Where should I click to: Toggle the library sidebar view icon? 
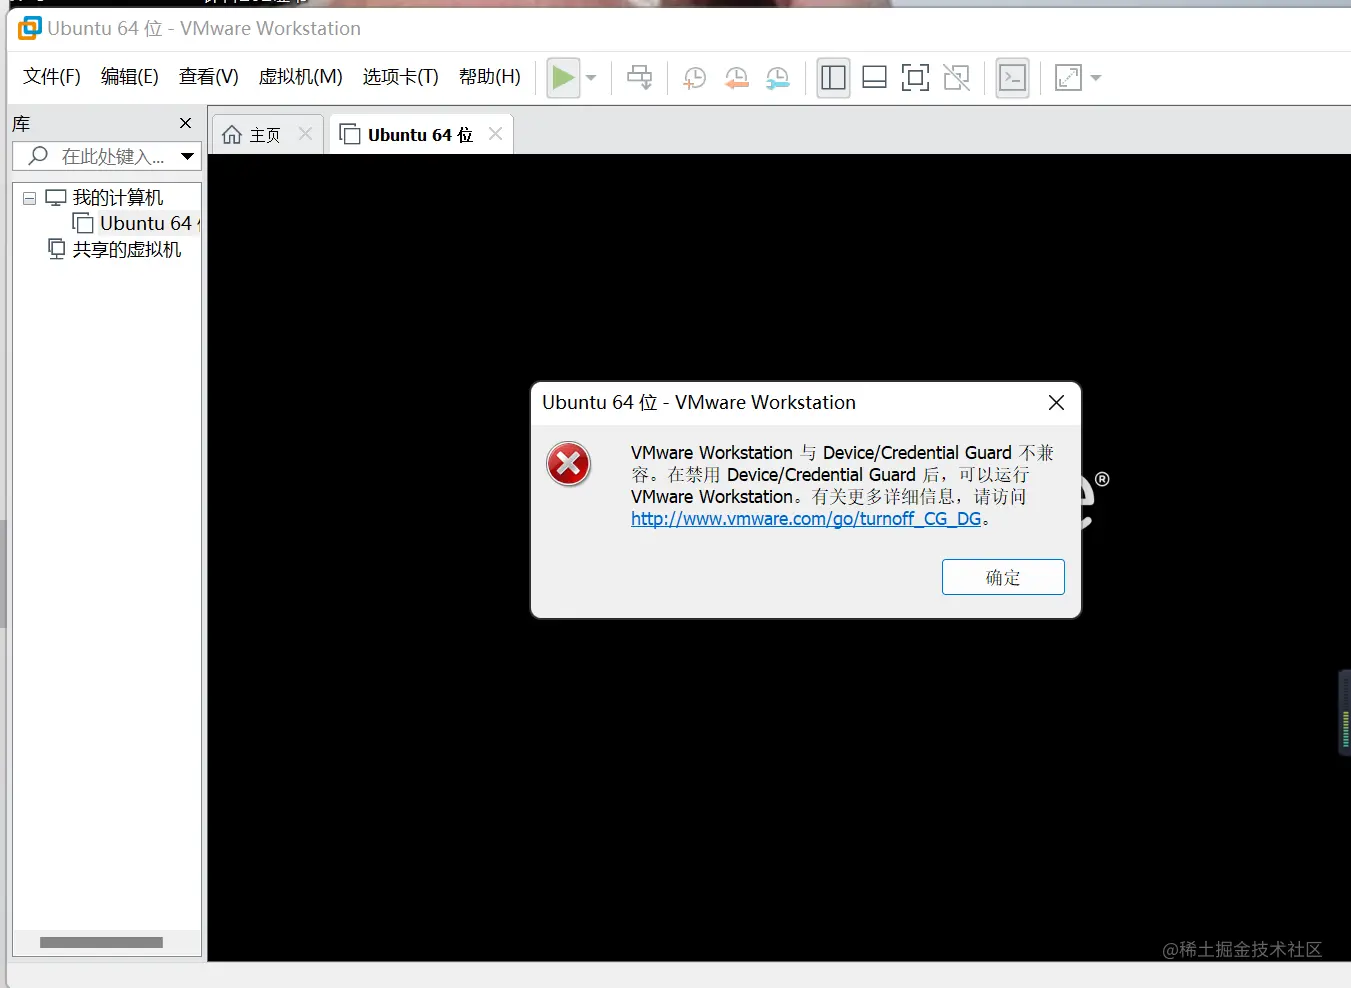(833, 78)
